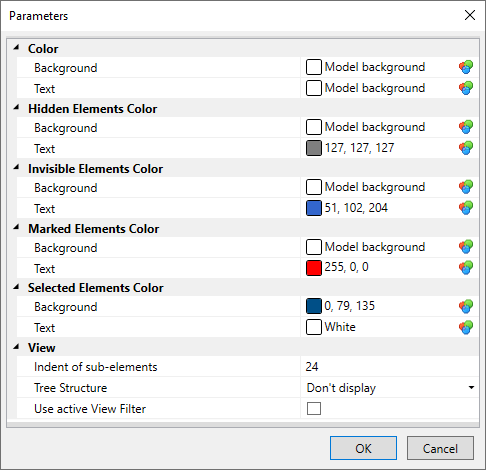
Task: Click the Cancel button
Action: [x=440, y=448]
